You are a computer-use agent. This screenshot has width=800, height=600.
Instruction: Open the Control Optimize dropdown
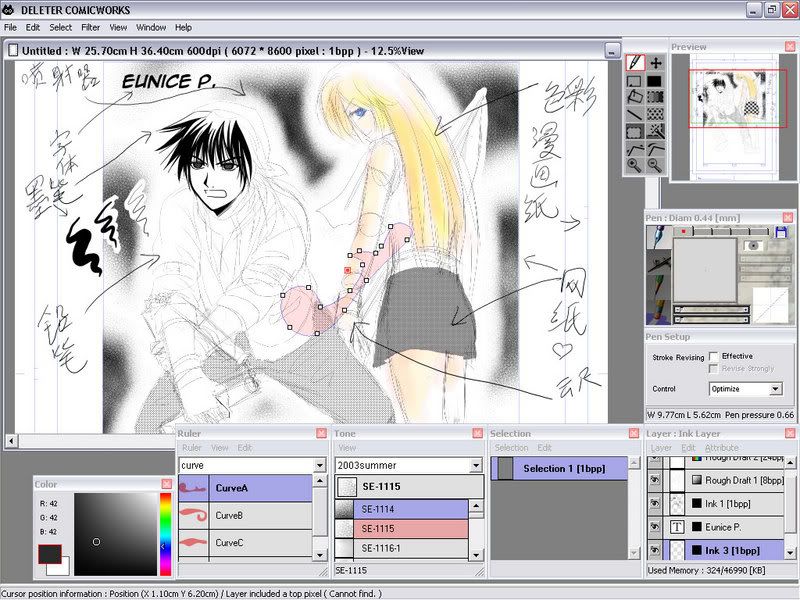776,389
